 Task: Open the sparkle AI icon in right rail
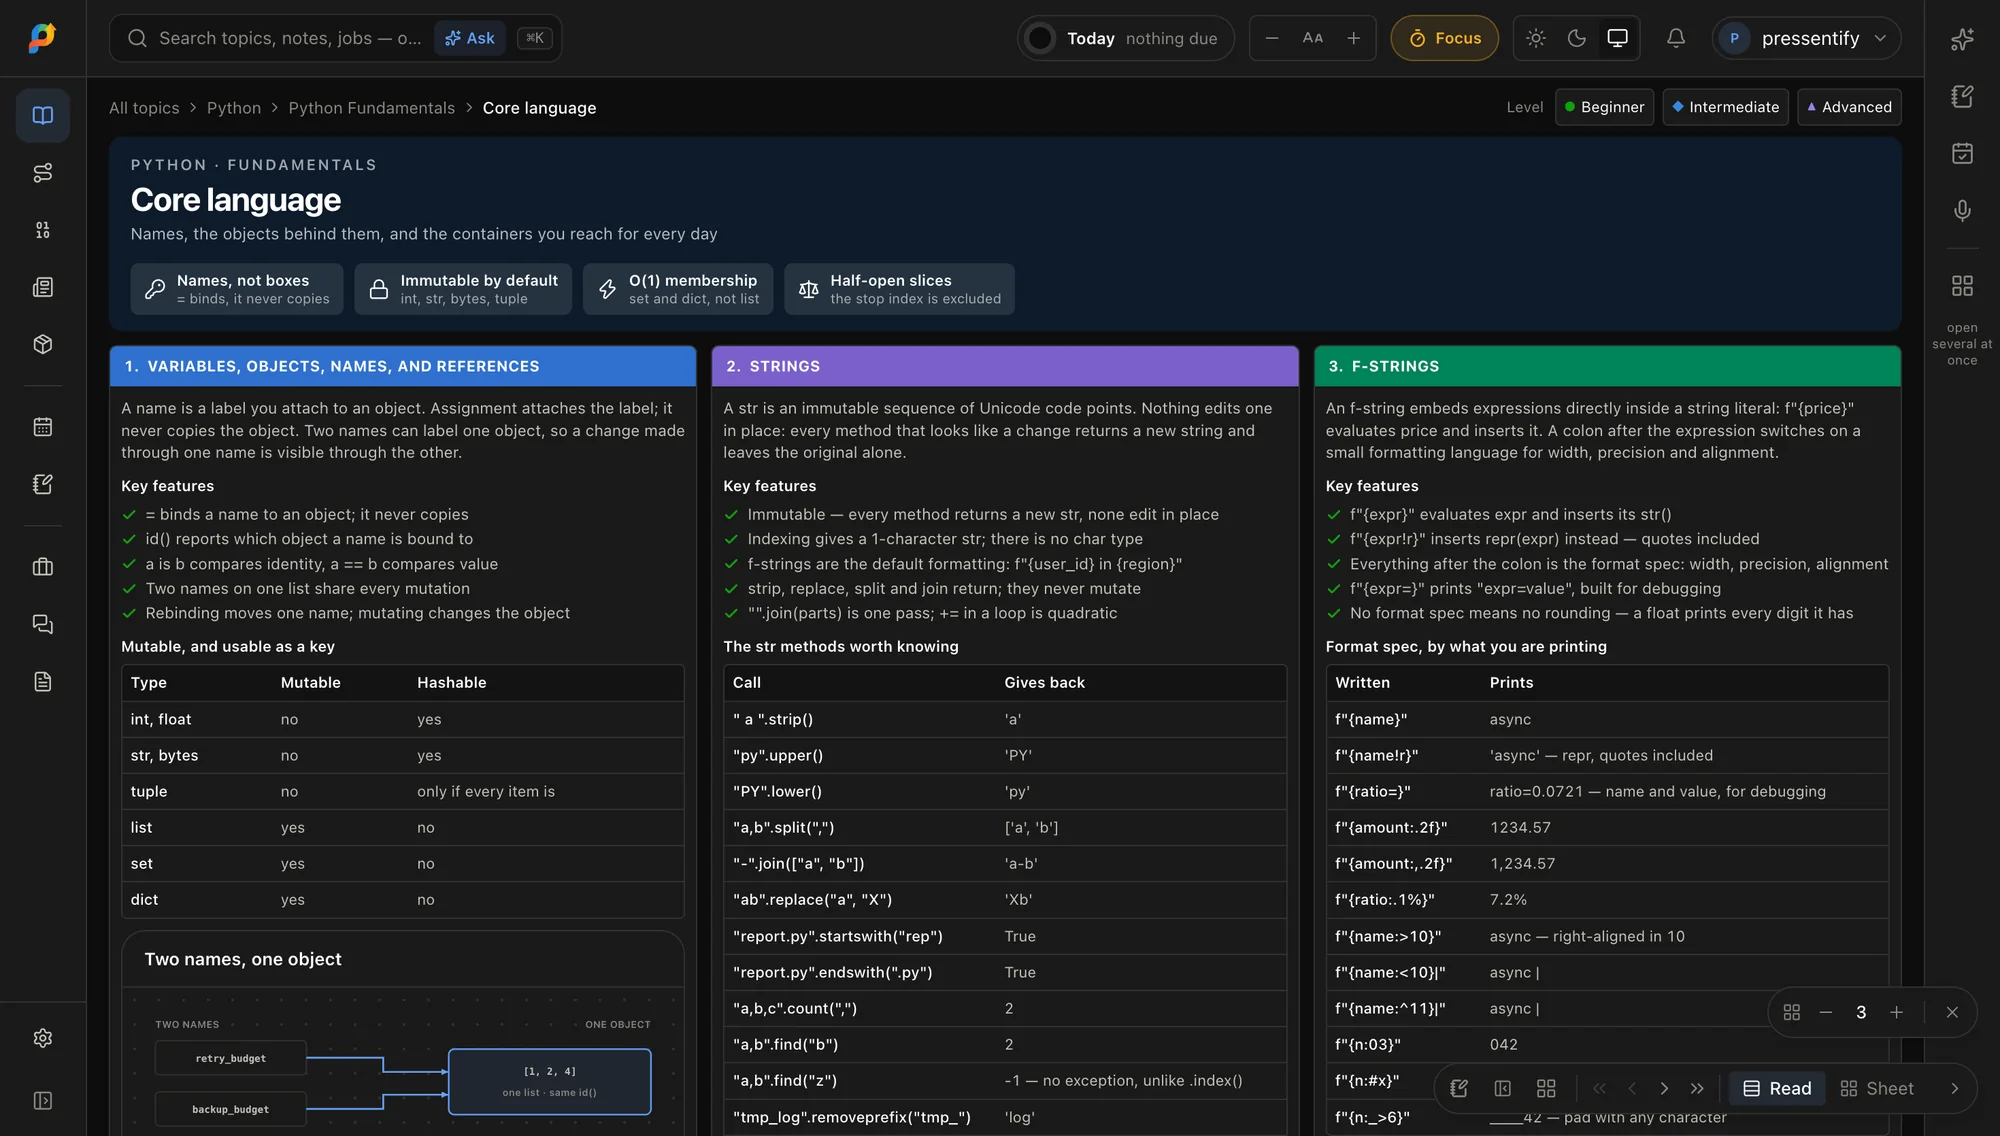tap(1962, 39)
